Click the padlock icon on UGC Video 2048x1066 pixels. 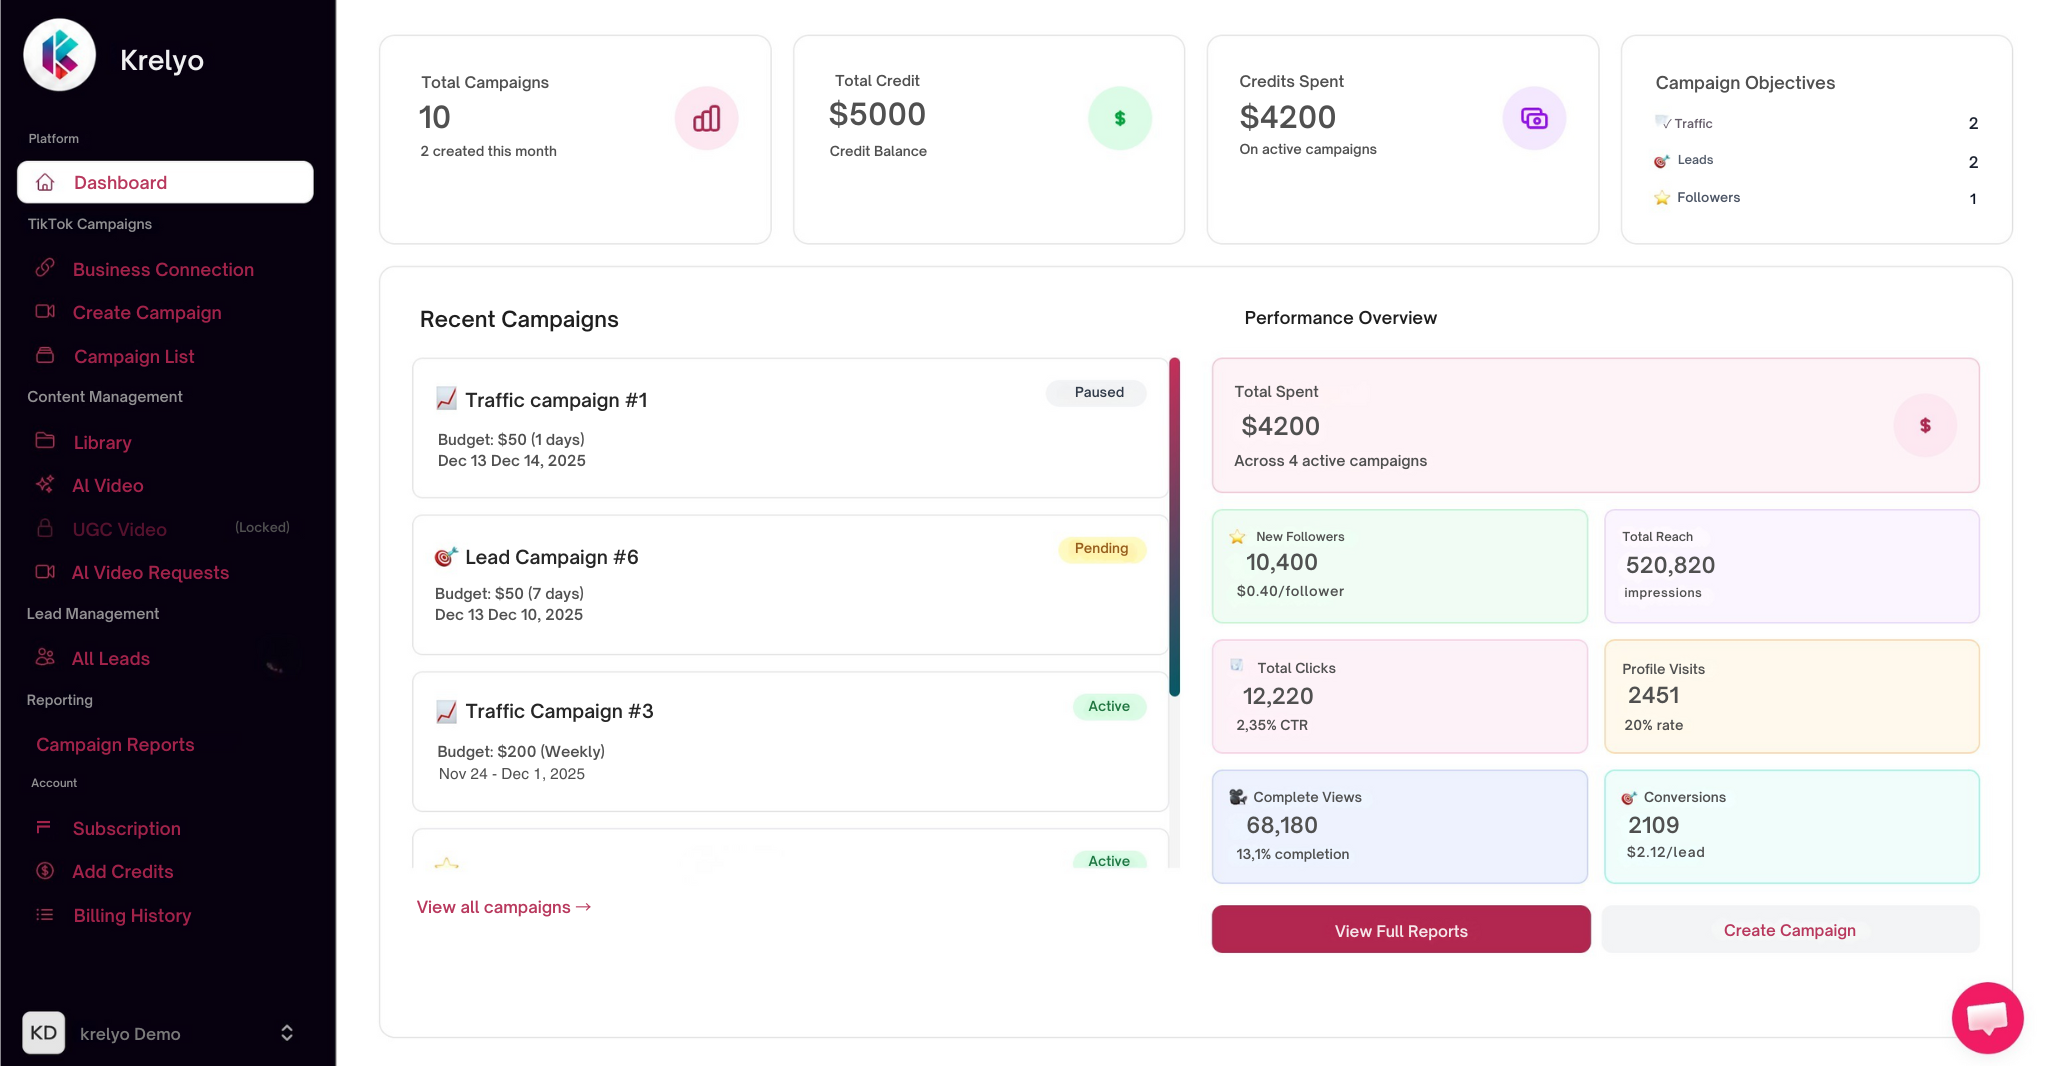point(45,528)
